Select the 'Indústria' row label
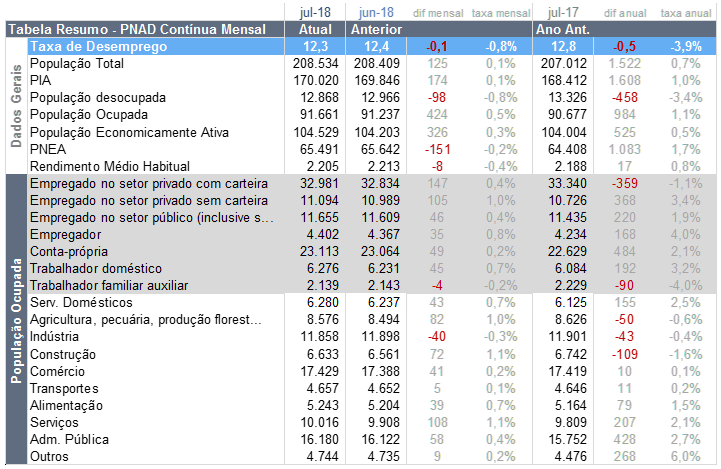Screen dimensions: 721x469 point(54,337)
